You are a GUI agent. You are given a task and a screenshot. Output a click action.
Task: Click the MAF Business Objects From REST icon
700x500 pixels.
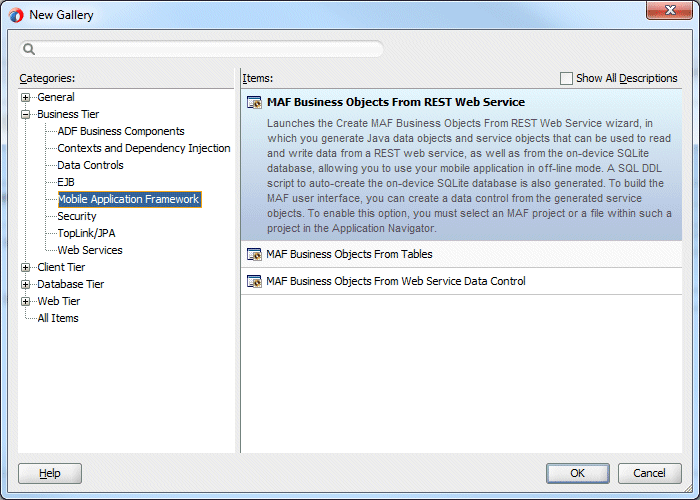point(254,102)
